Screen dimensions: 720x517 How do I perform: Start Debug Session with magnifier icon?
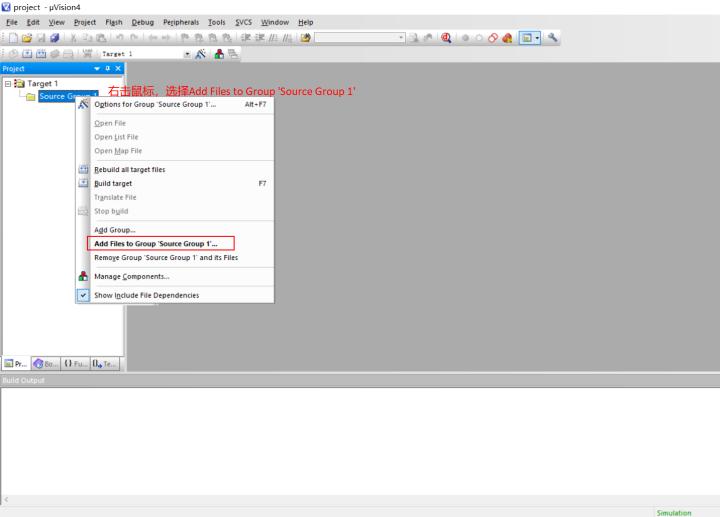pyautogui.click(x=446, y=38)
